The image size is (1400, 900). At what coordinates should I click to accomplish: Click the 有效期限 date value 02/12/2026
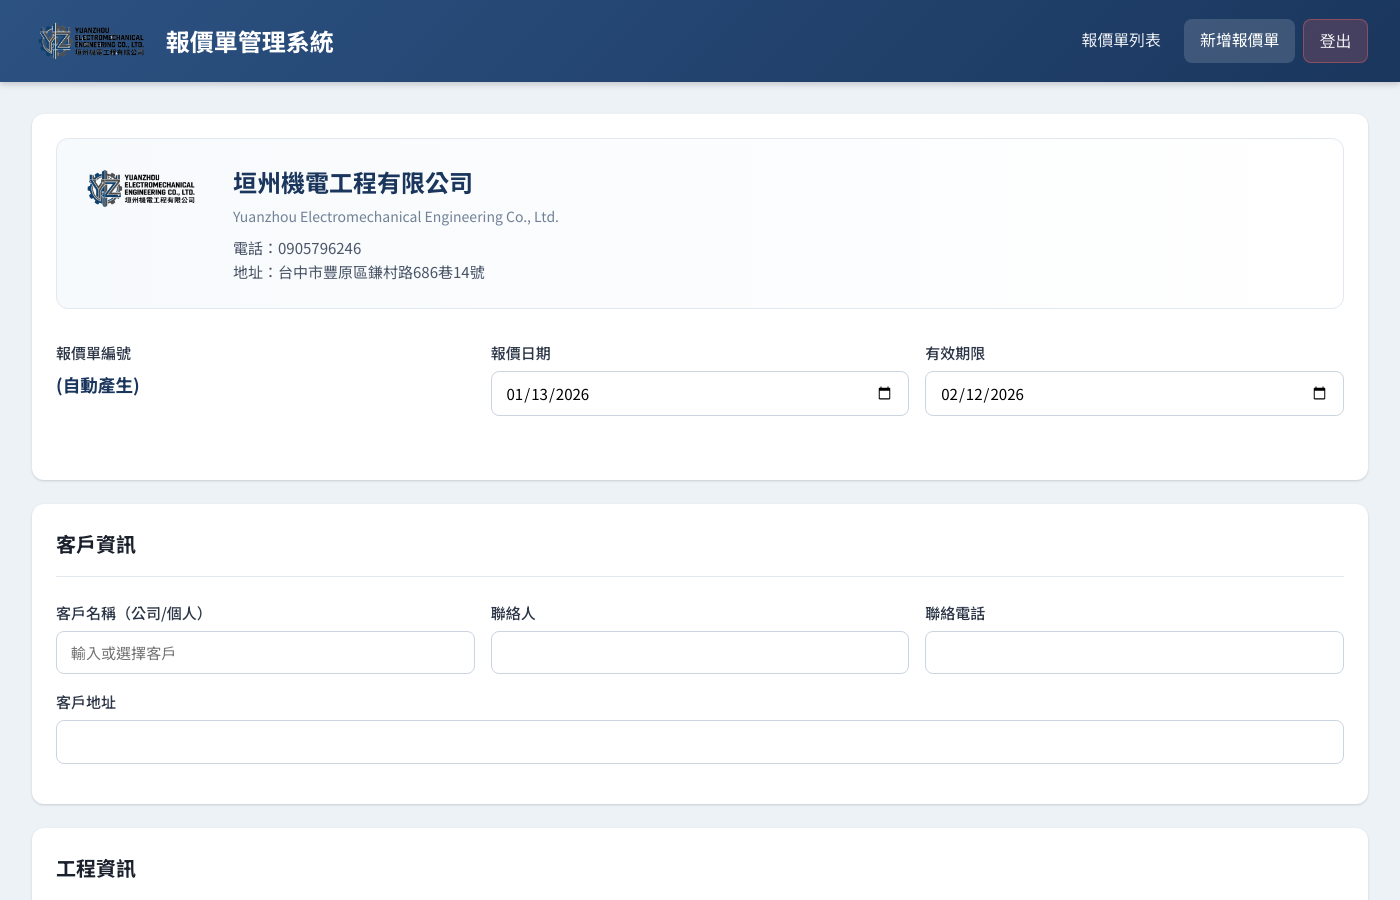point(981,394)
